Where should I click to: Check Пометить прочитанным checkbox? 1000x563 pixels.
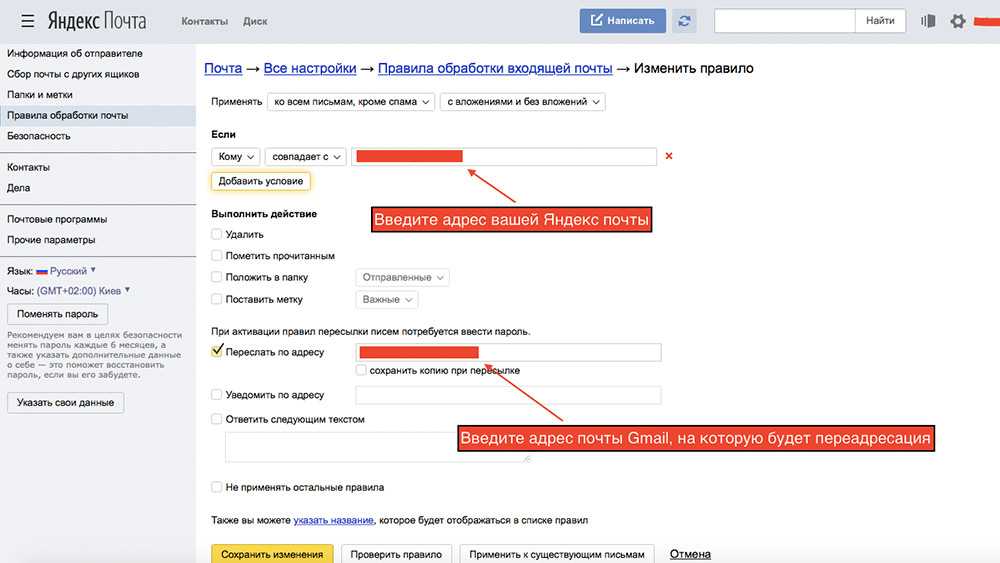[217, 255]
